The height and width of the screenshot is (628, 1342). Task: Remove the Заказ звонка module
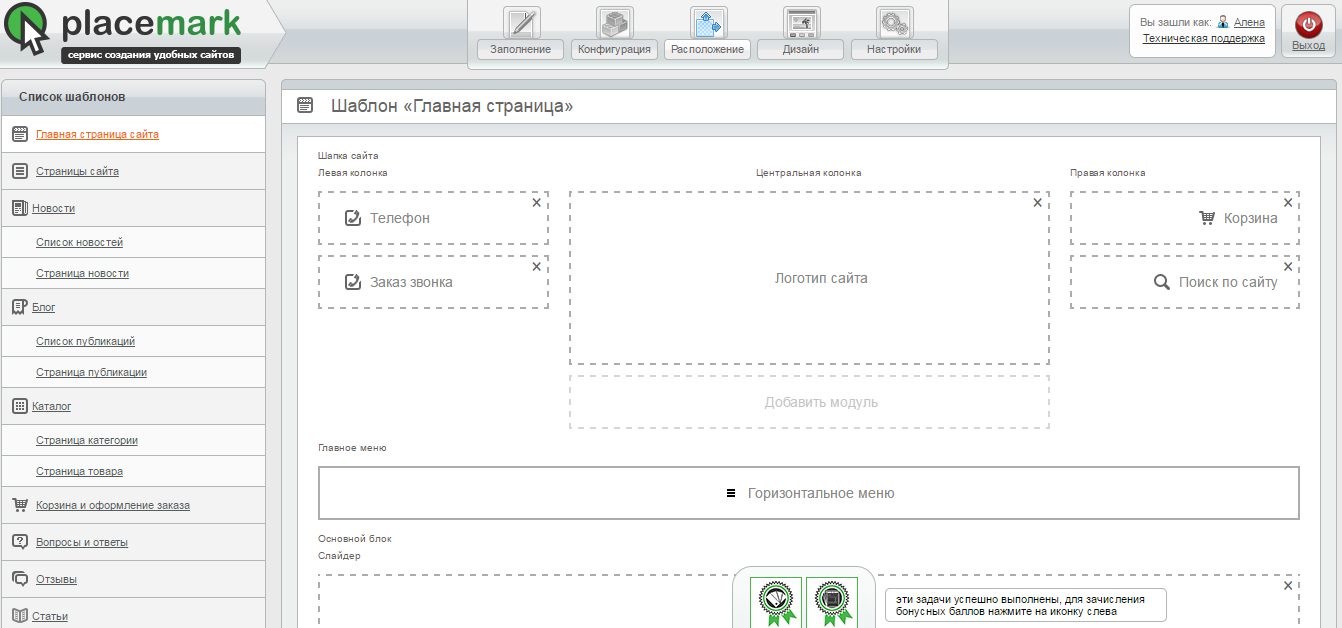click(536, 266)
